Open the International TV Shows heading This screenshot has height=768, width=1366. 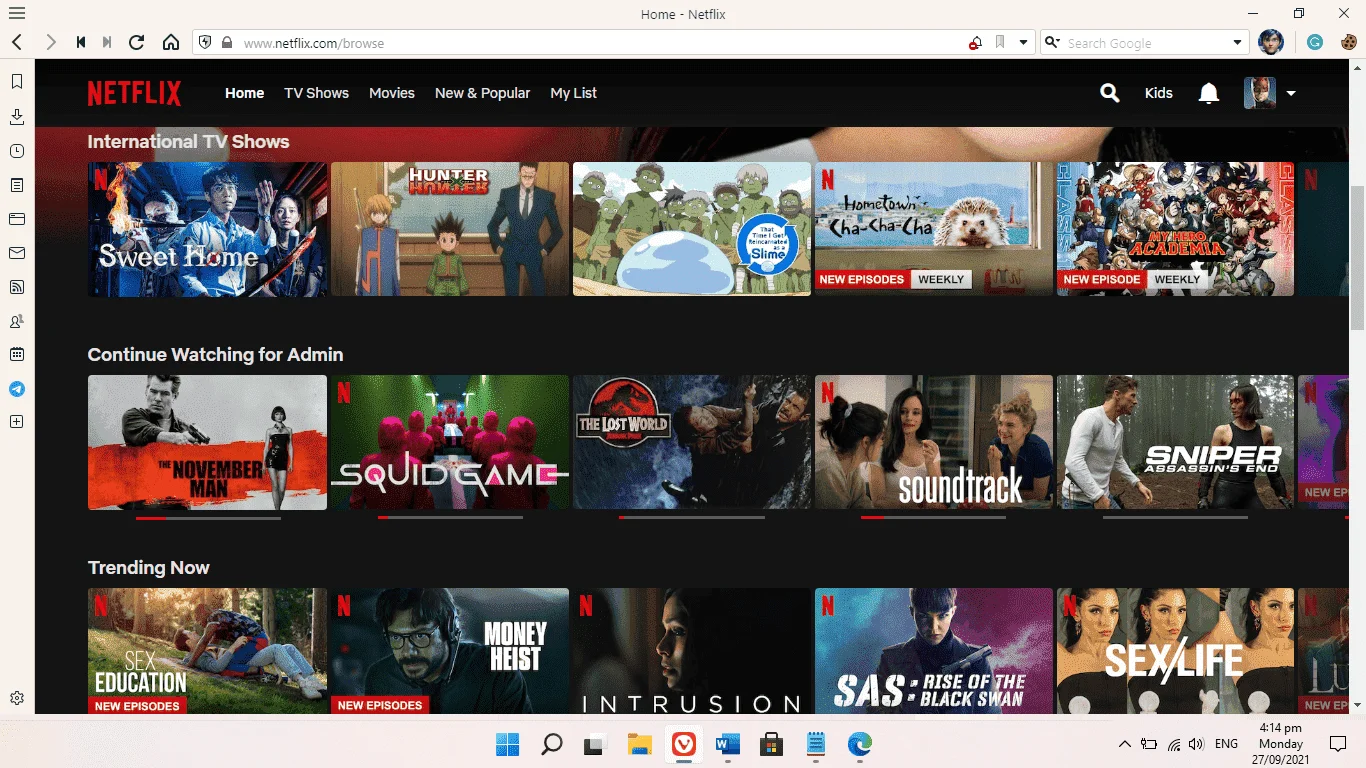pos(188,142)
